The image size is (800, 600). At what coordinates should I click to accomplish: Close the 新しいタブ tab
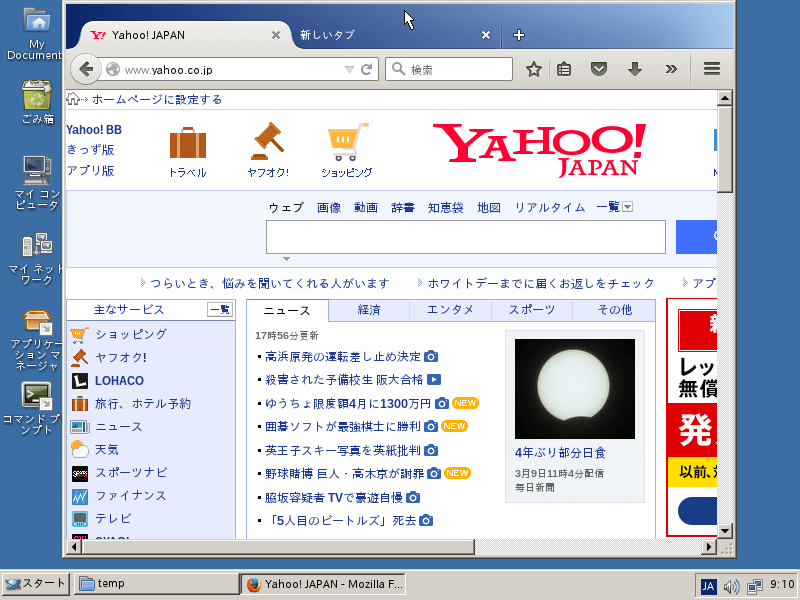tap(486, 35)
